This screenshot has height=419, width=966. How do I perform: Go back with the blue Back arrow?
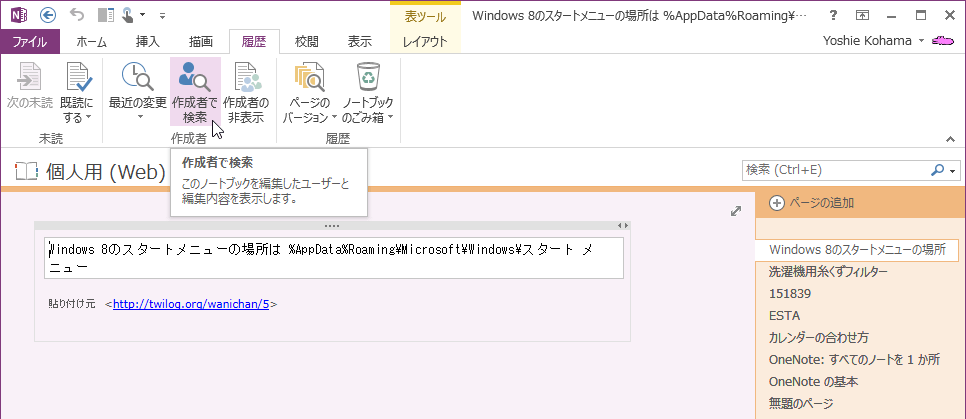[x=47, y=15]
